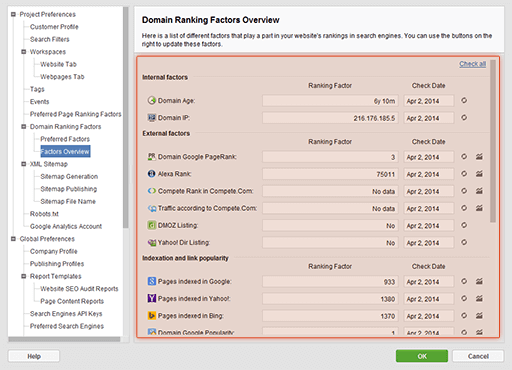Refresh Pages indexed in Yahoo!
The image size is (512, 370).
pyautogui.click(x=464, y=298)
